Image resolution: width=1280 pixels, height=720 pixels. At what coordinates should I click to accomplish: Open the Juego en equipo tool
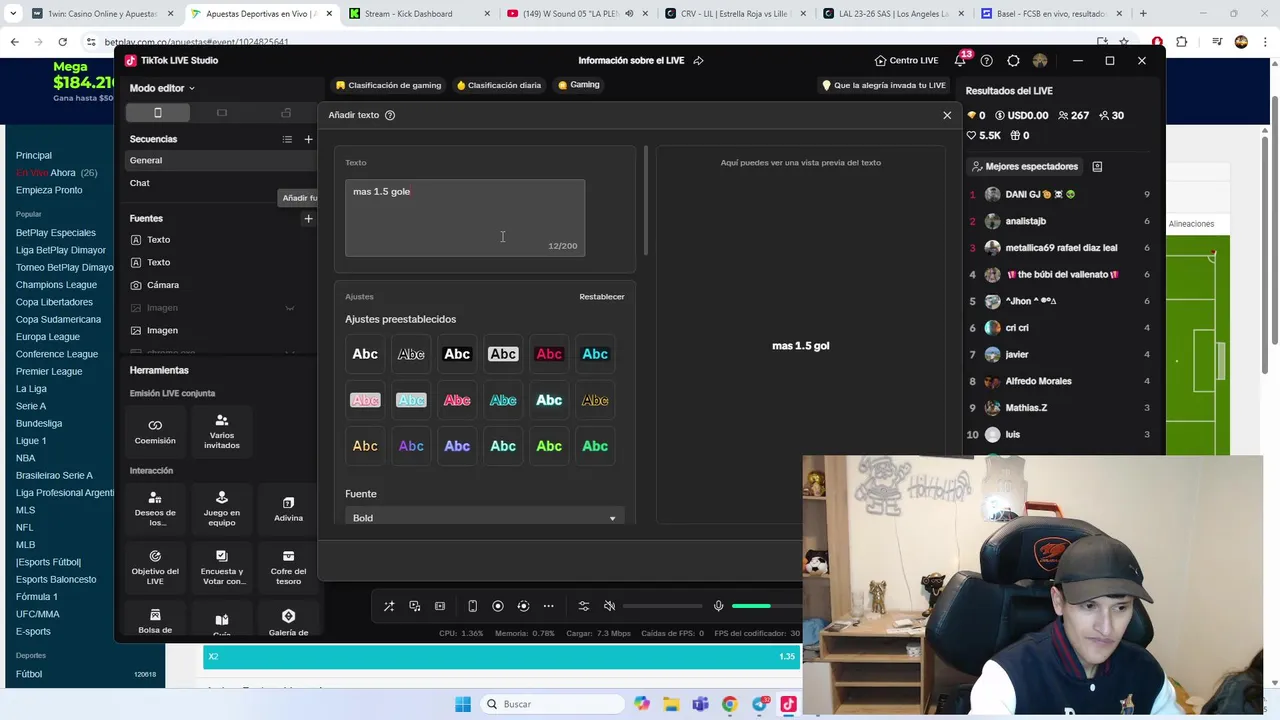(x=222, y=509)
